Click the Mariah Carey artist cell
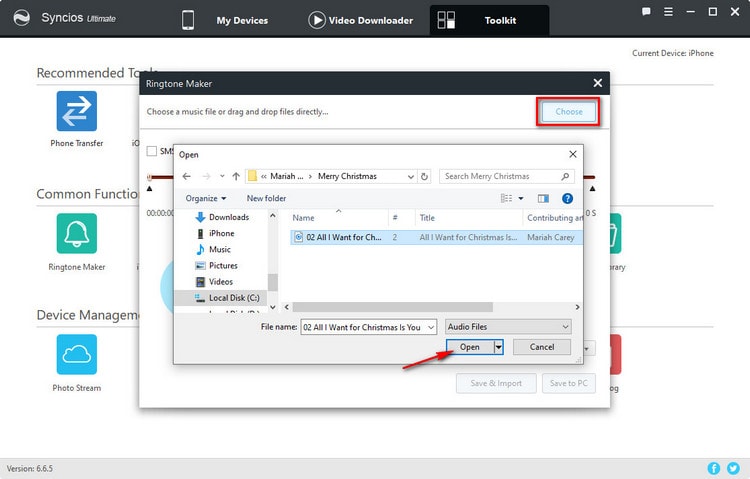The width and height of the screenshot is (750, 479). coord(551,237)
